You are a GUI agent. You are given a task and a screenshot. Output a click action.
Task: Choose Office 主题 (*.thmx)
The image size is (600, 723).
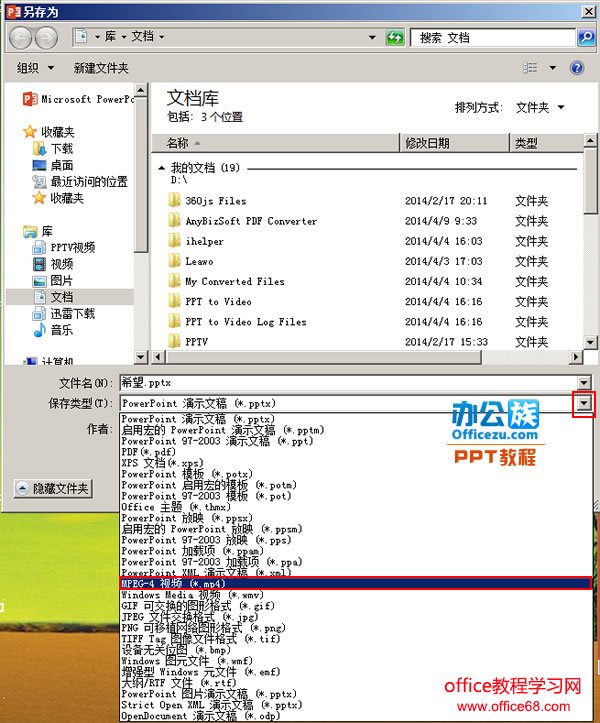pyautogui.click(x=356, y=507)
